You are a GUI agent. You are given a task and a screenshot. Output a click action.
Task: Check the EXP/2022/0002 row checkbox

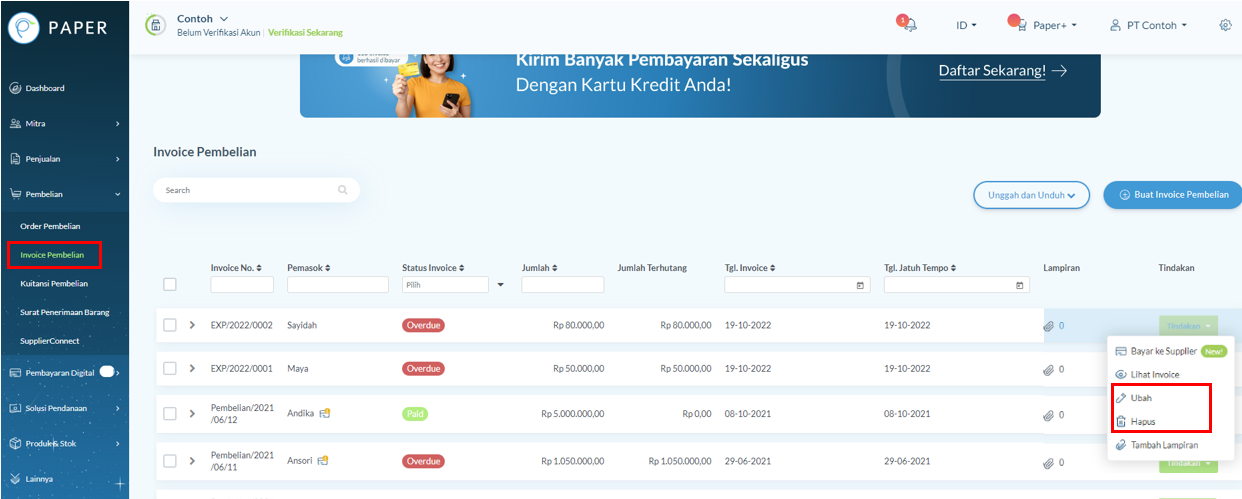coord(169,325)
